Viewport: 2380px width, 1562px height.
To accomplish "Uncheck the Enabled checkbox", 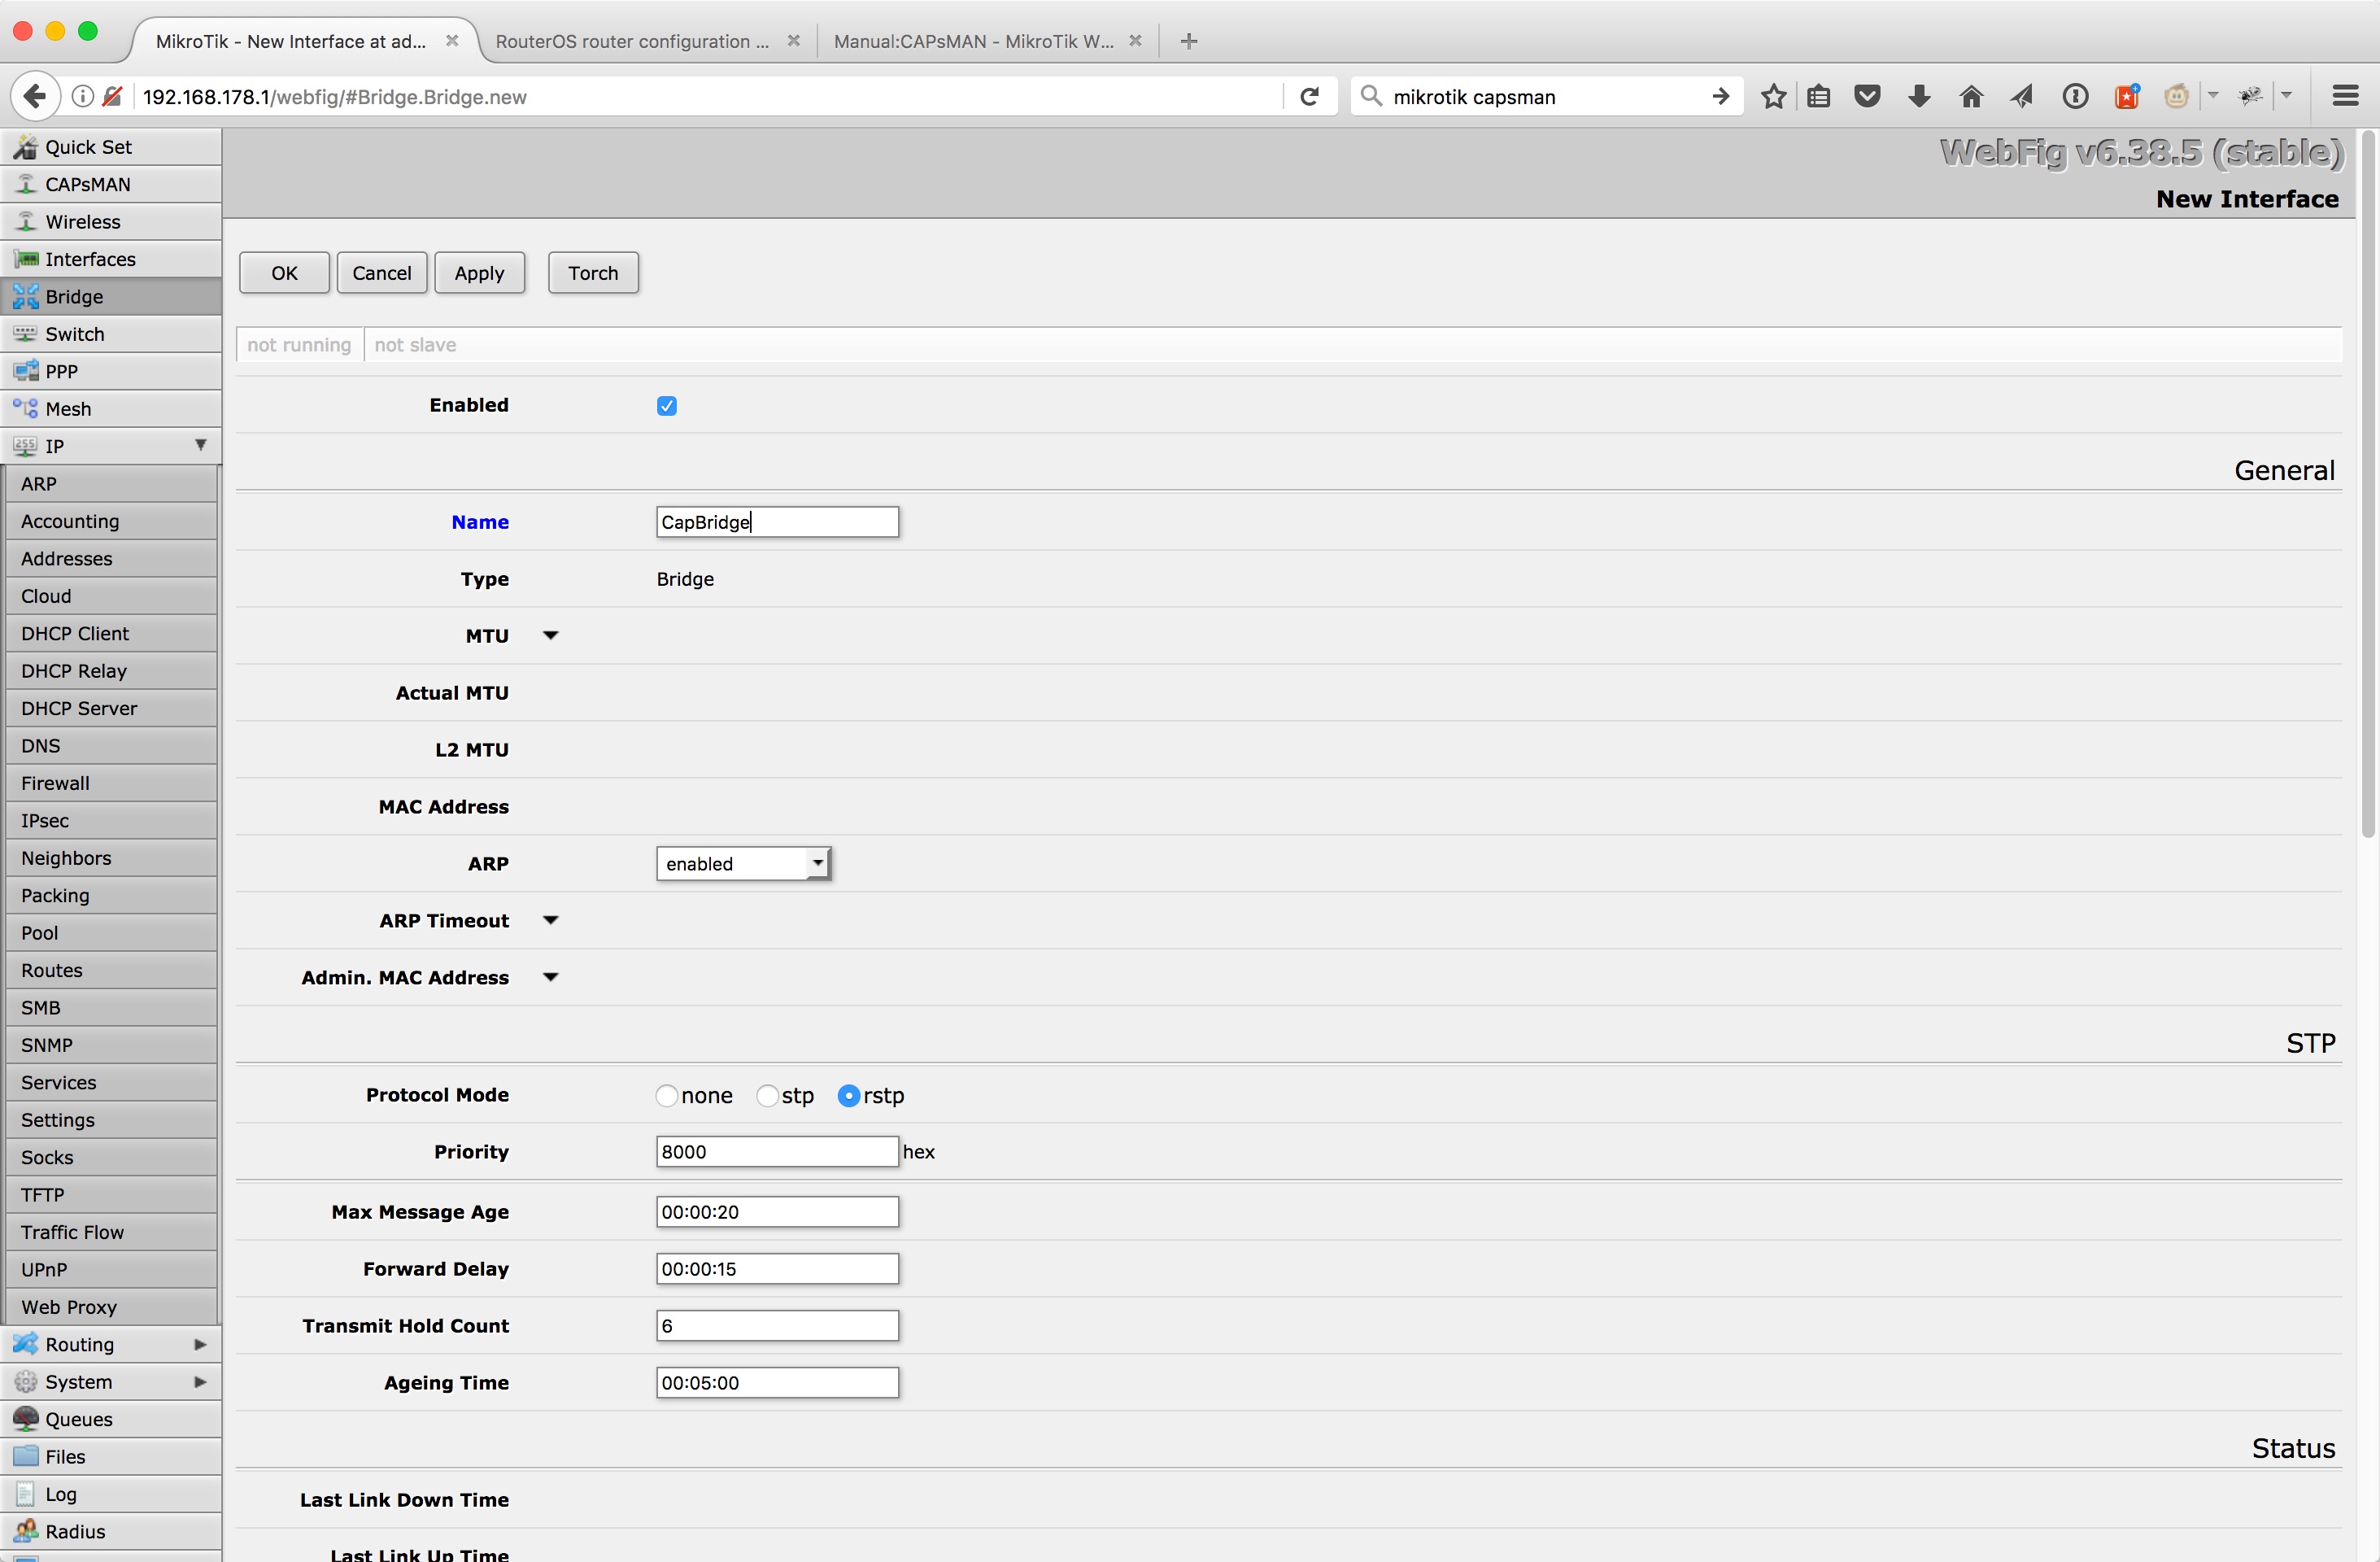I will click(667, 405).
